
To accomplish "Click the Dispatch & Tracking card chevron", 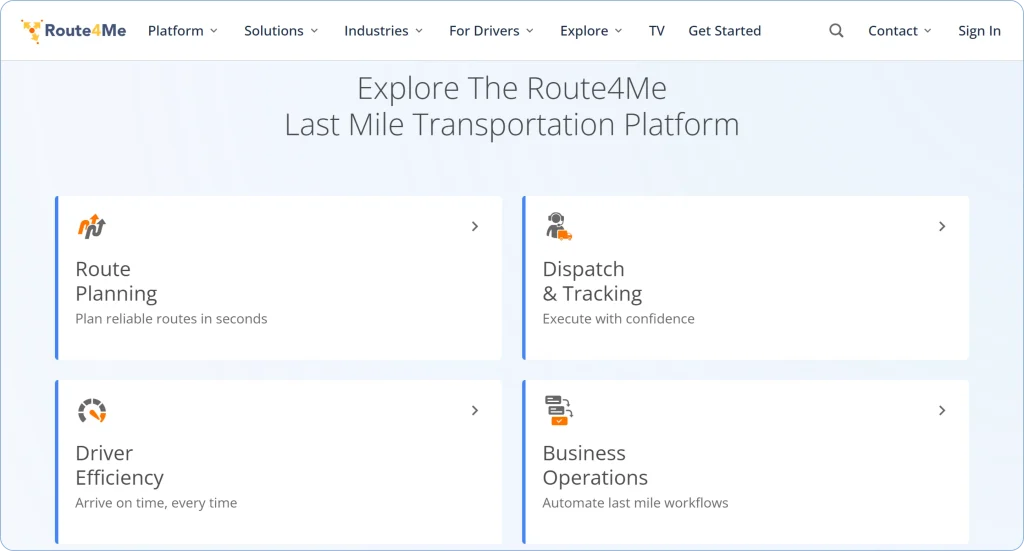I will pyautogui.click(x=942, y=227).
